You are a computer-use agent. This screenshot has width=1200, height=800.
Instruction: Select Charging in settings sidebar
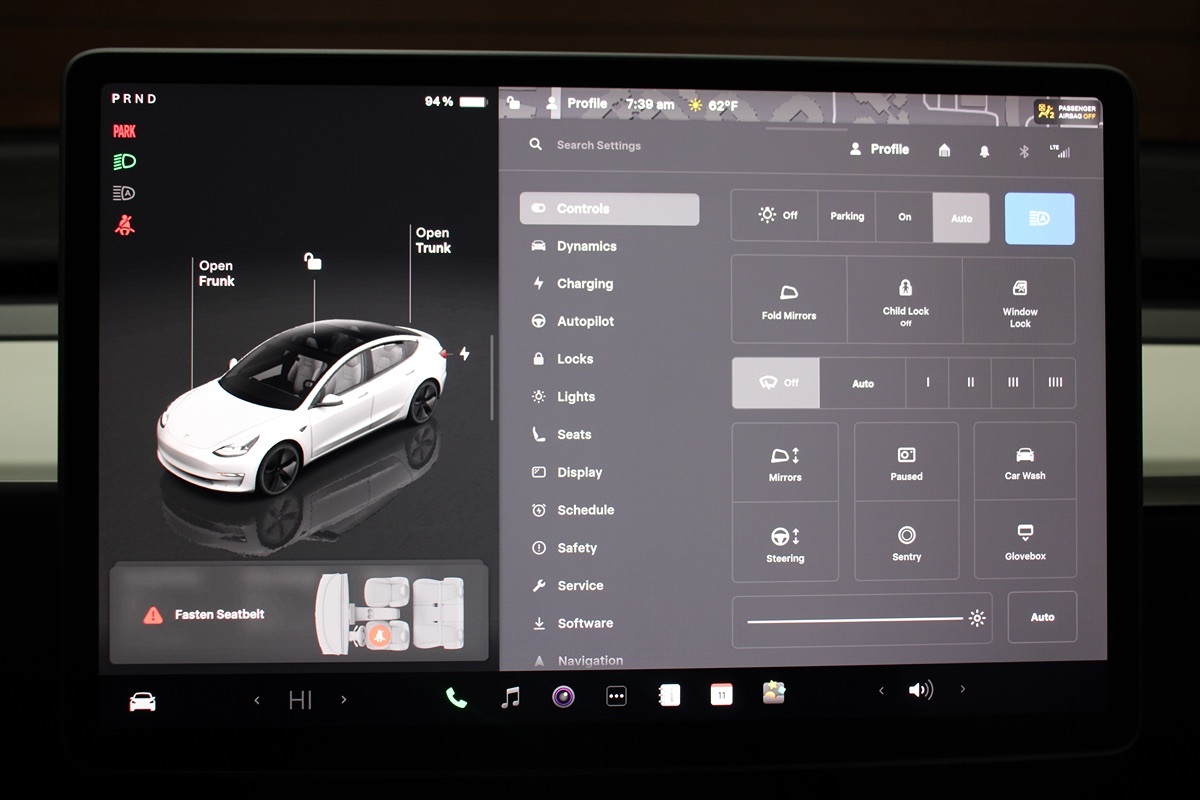584,284
